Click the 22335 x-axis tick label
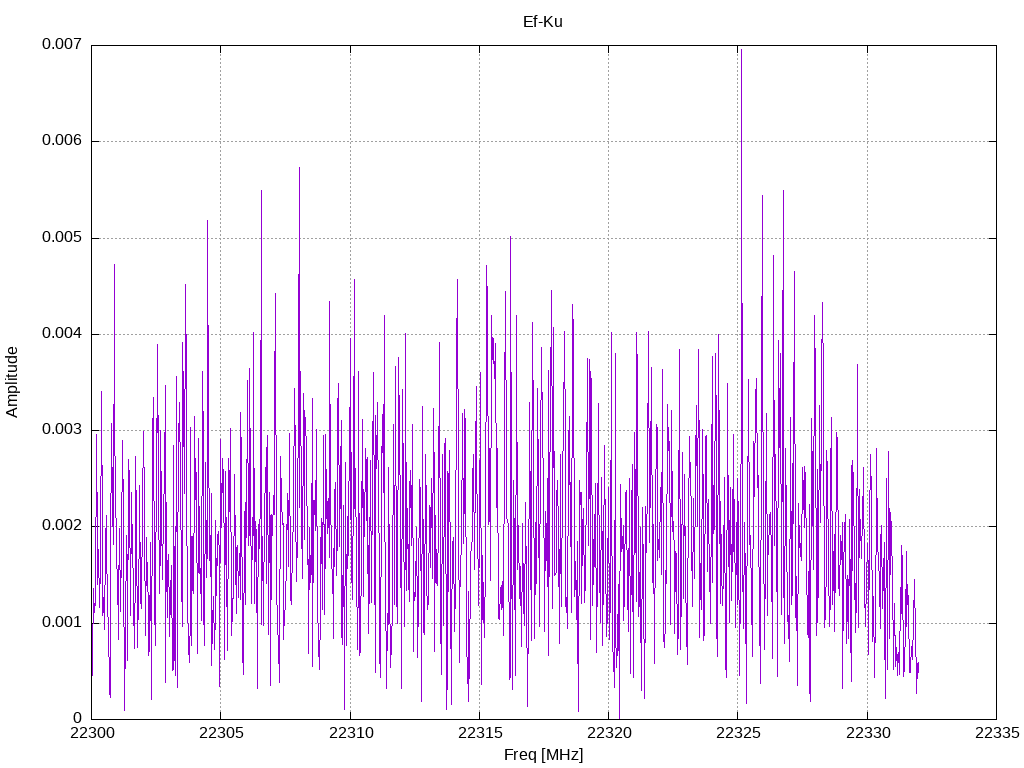This screenshot has height=768, width=1024. coord(997,733)
